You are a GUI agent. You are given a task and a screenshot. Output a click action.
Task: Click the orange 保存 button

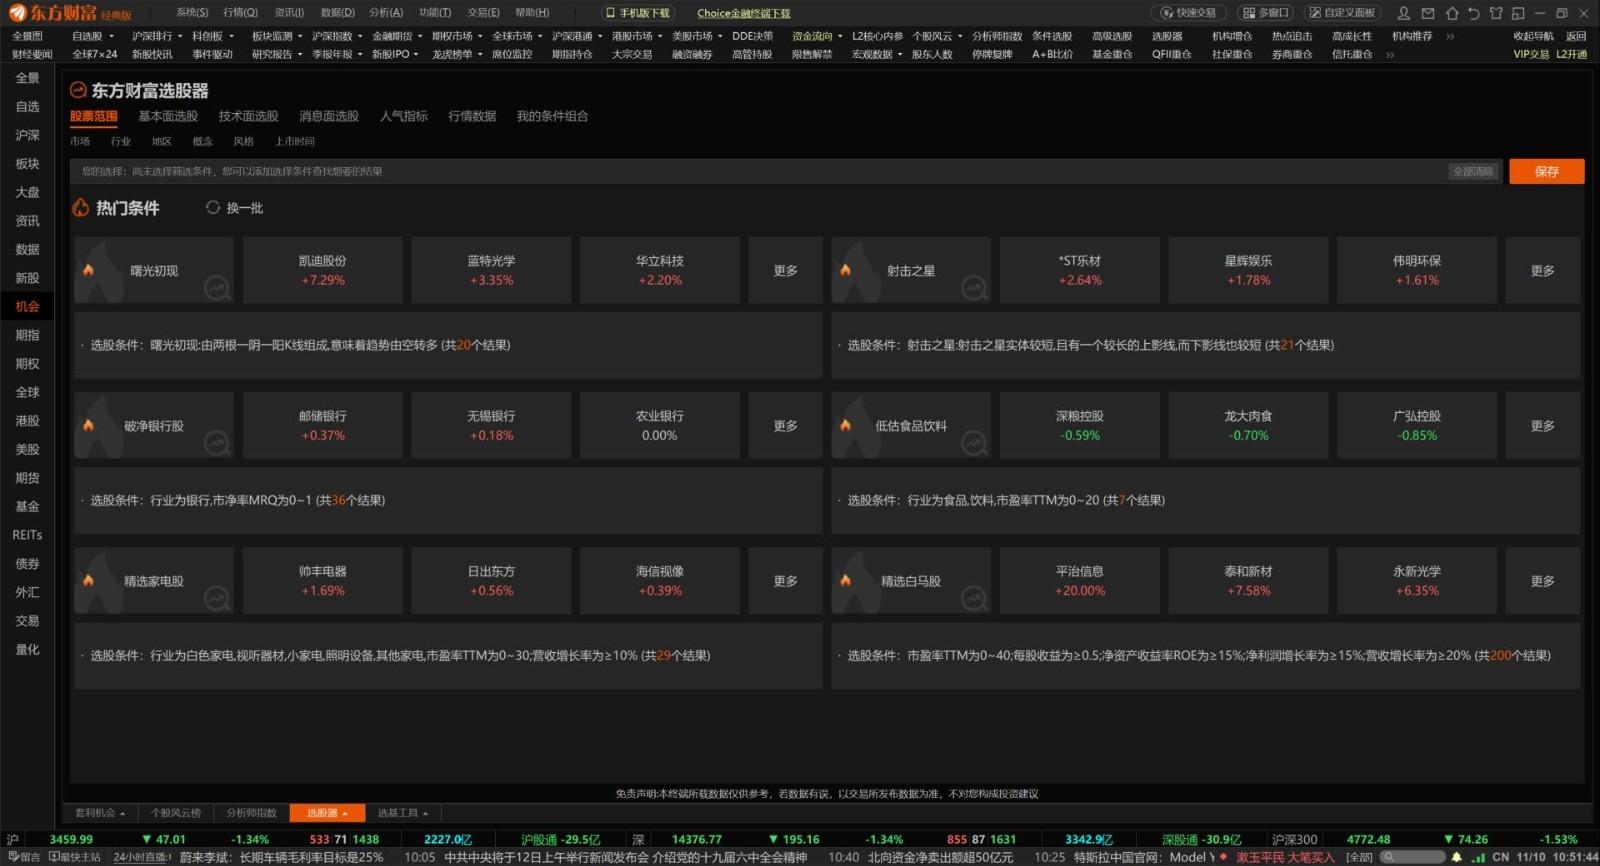pos(1547,171)
